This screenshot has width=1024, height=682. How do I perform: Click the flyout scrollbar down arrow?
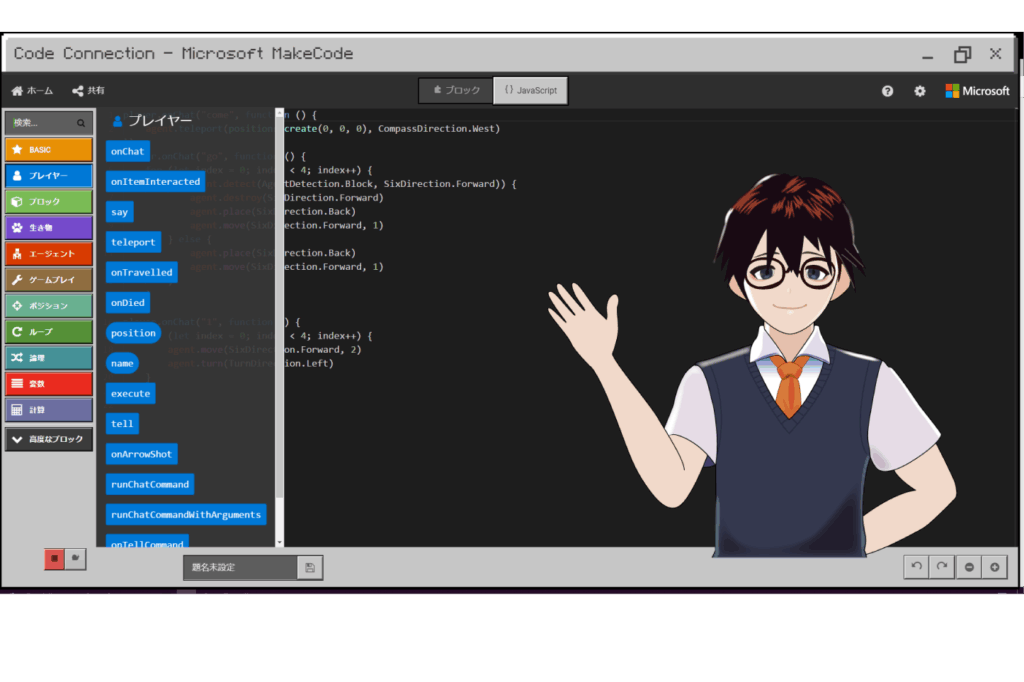pyautogui.click(x=280, y=542)
